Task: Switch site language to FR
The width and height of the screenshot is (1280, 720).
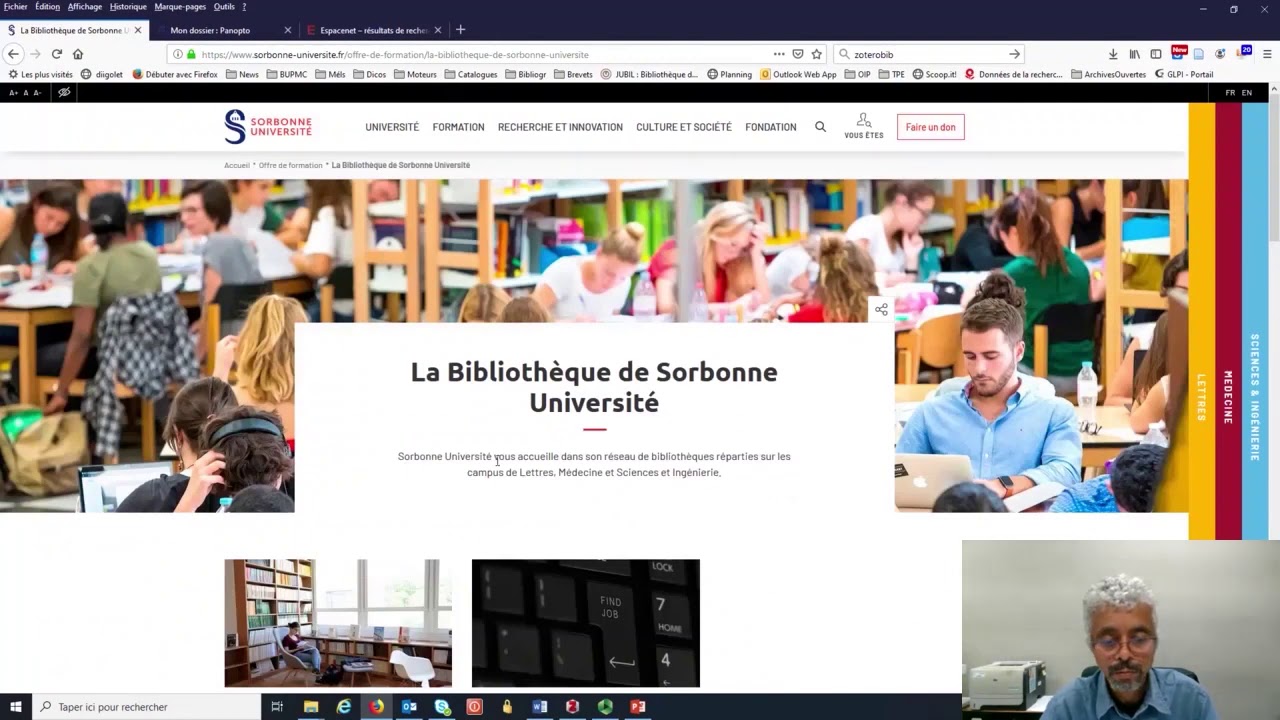Action: click(1230, 92)
